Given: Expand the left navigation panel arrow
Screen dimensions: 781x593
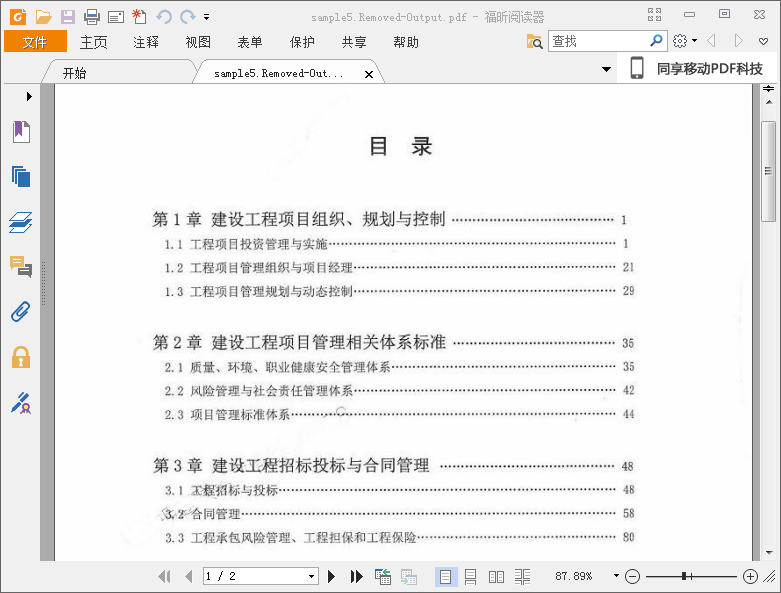Looking at the screenshot, I should (29, 97).
